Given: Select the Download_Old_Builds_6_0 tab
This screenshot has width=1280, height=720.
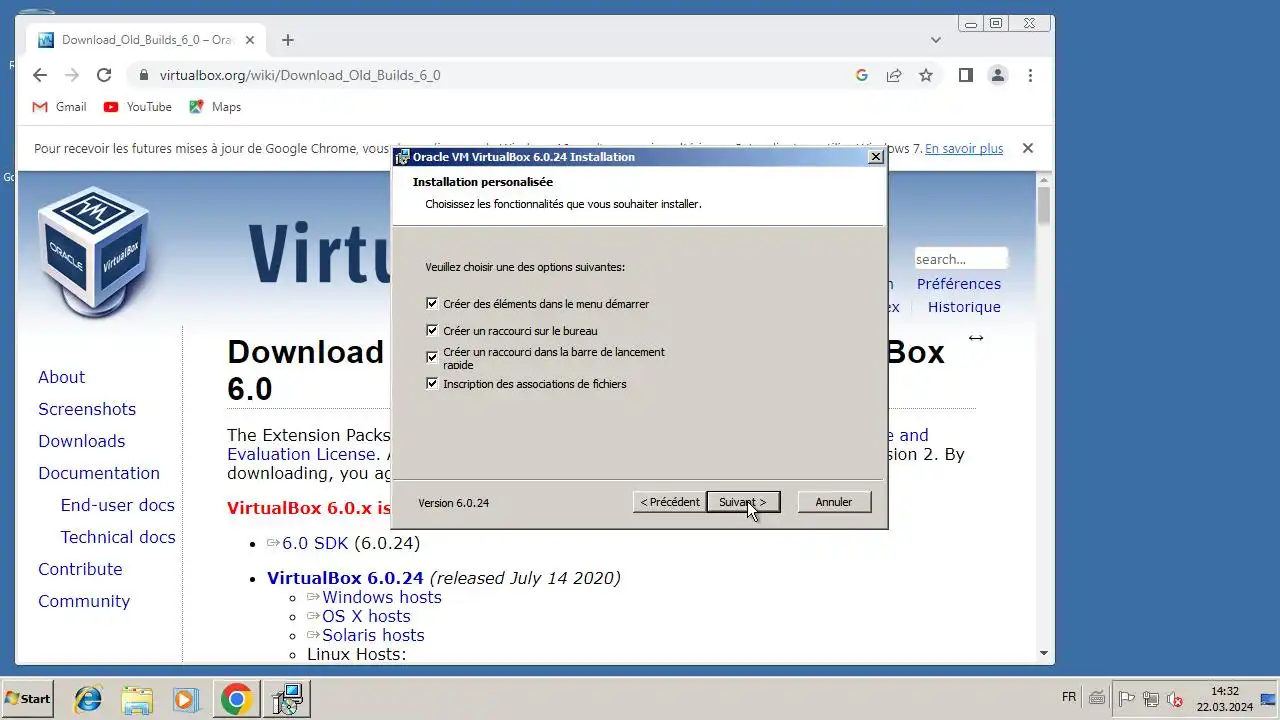Looking at the screenshot, I should [x=146, y=40].
